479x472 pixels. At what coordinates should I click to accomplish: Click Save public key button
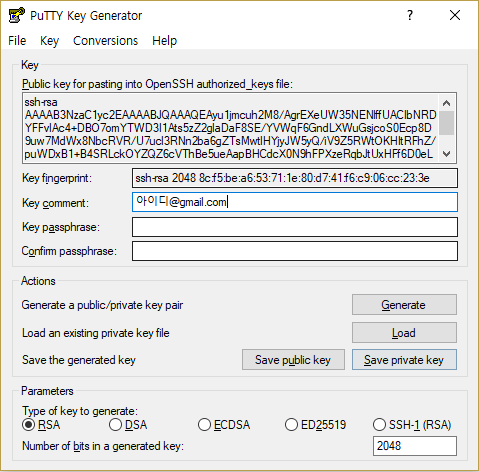click(293, 360)
